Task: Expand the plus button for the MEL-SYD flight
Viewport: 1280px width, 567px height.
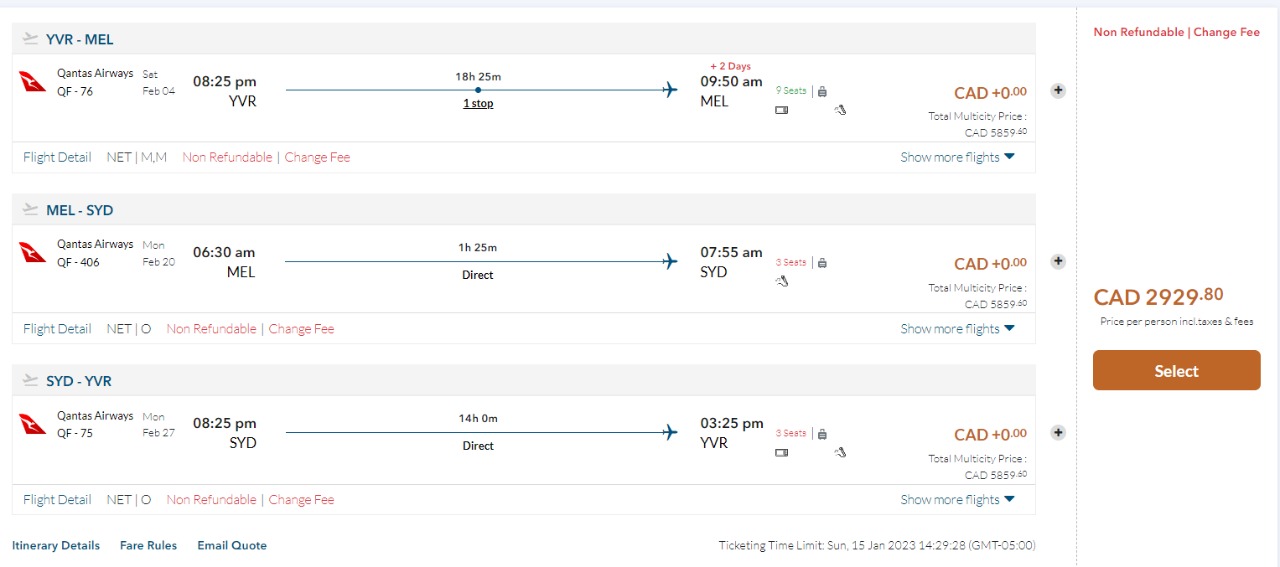Action: pos(1058,261)
